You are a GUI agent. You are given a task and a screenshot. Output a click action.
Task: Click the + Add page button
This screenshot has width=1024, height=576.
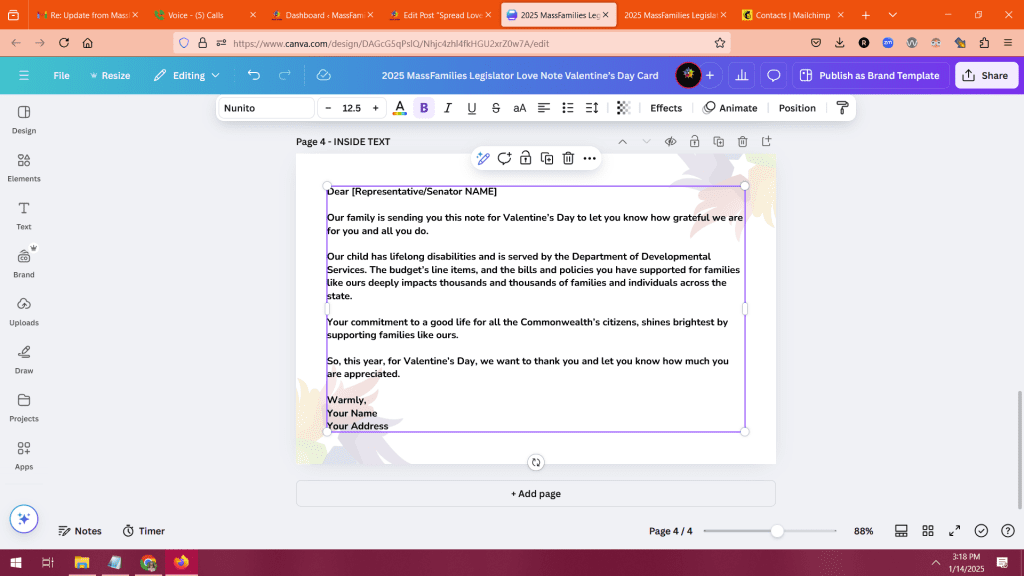click(x=536, y=494)
